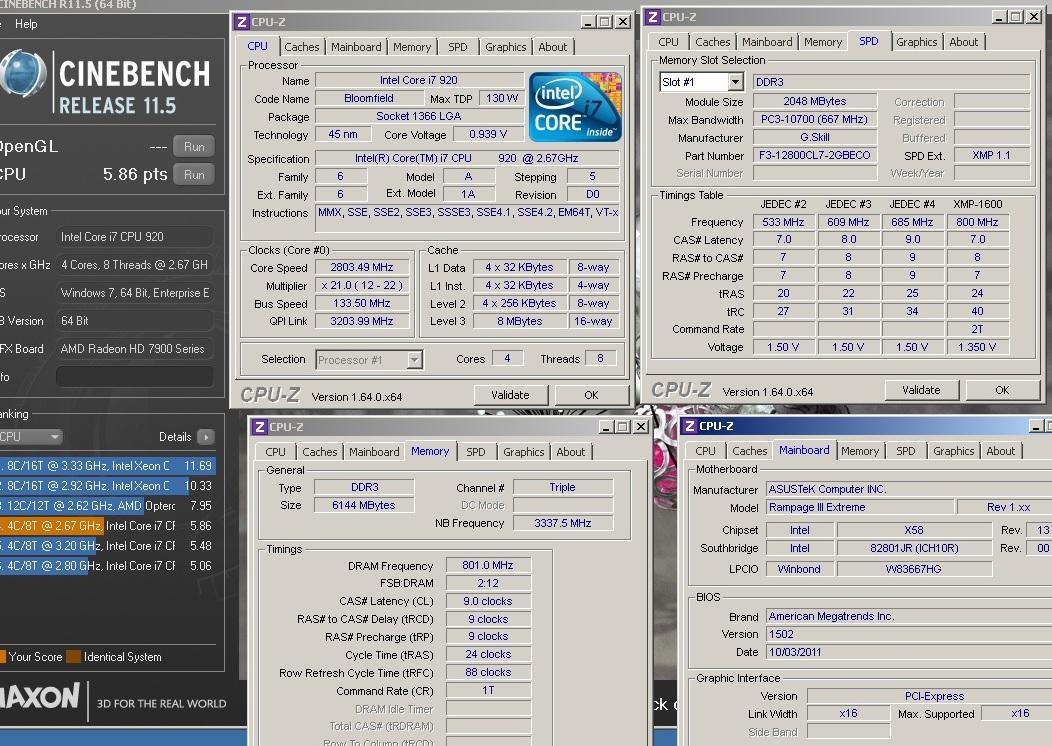Minimize the CPU-Z Memory window
This screenshot has width=1052, height=746.
[606, 427]
